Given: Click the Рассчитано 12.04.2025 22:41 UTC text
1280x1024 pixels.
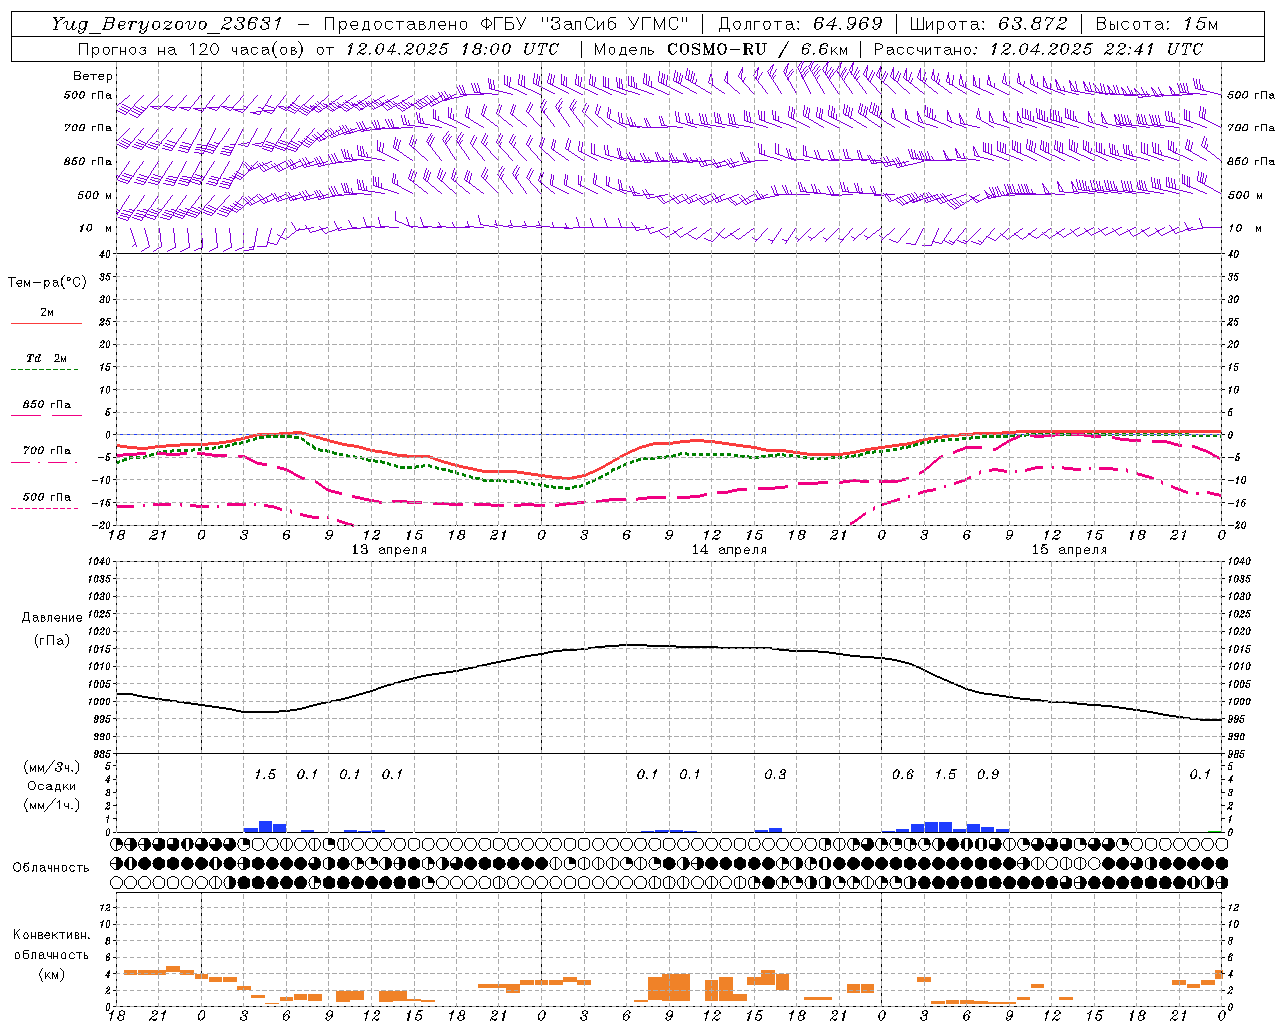Looking at the screenshot, I should click(1038, 49).
